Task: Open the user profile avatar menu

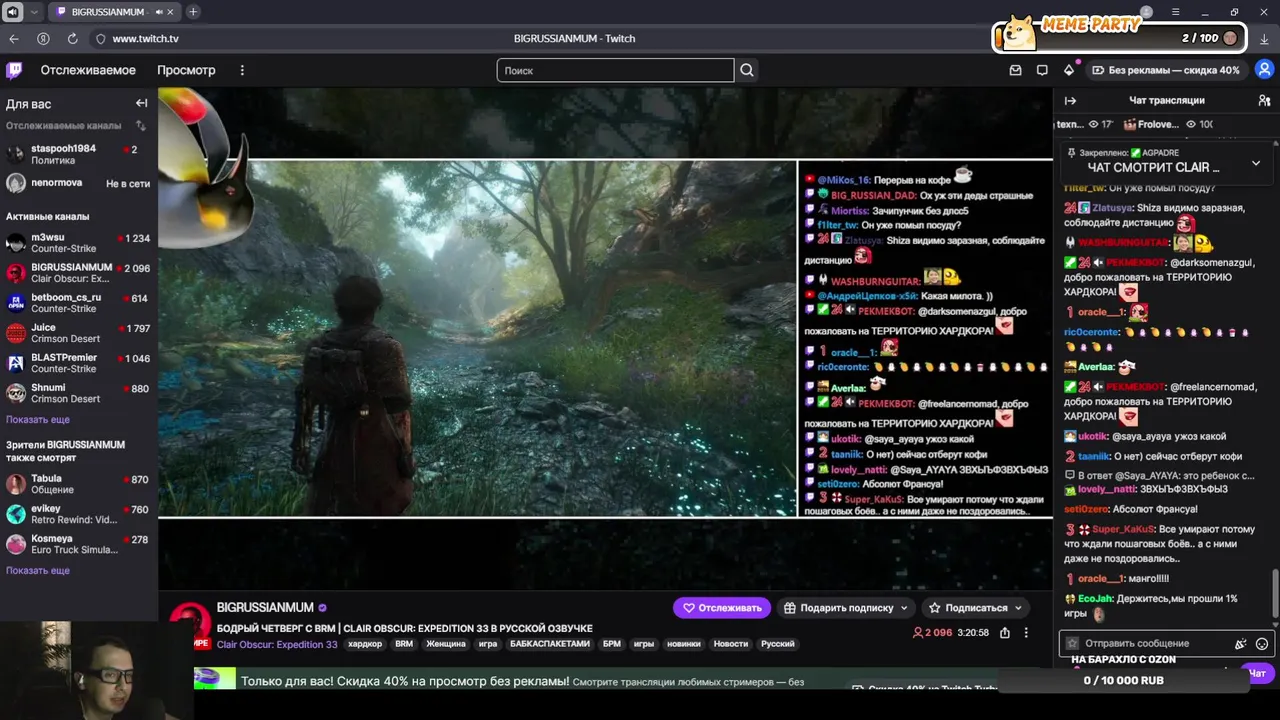Action: tap(1264, 70)
